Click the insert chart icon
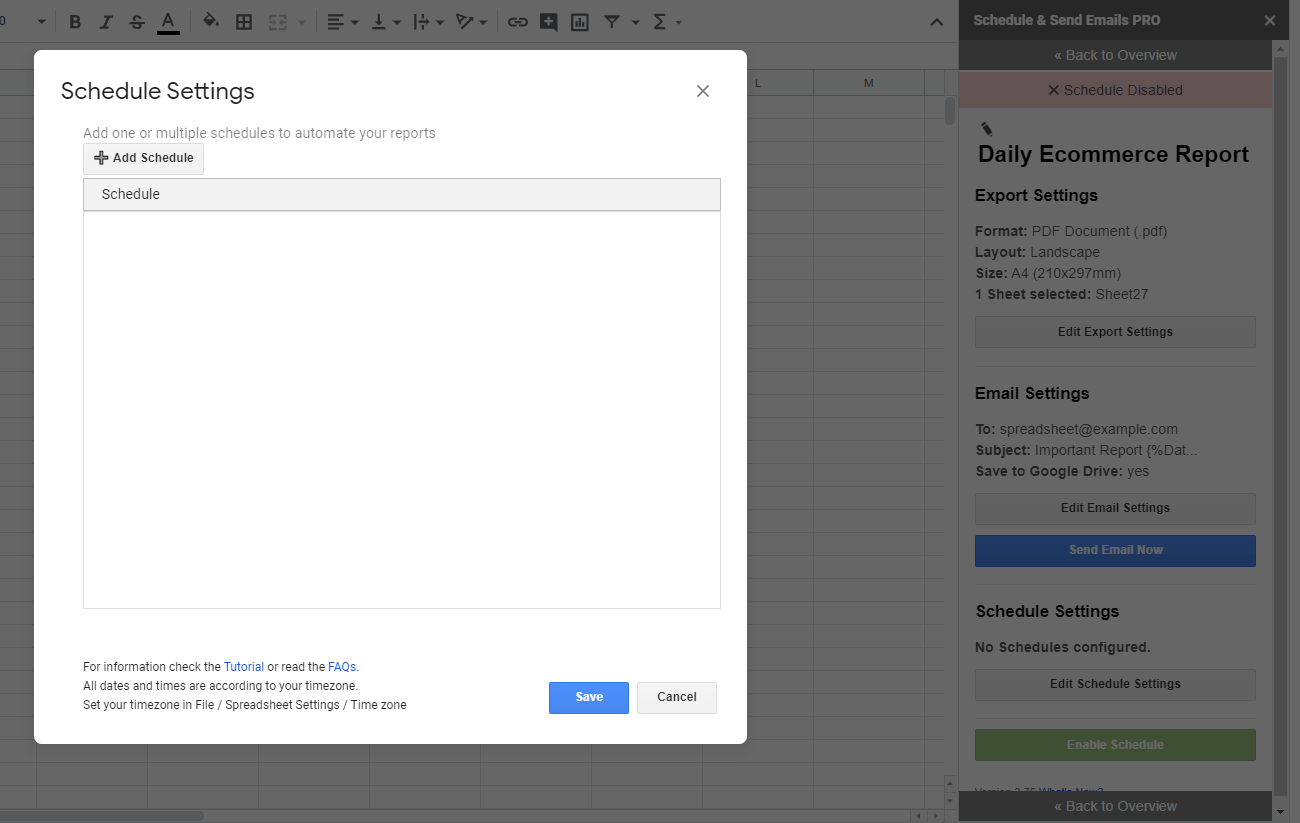Image resolution: width=1300 pixels, height=823 pixels. 580,22
